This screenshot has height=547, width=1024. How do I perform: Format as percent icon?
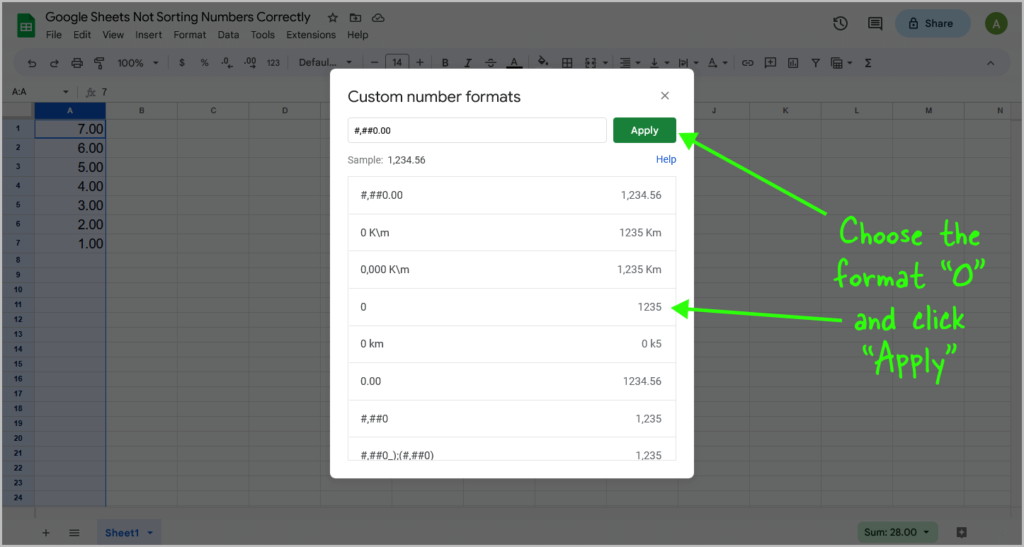tap(204, 63)
